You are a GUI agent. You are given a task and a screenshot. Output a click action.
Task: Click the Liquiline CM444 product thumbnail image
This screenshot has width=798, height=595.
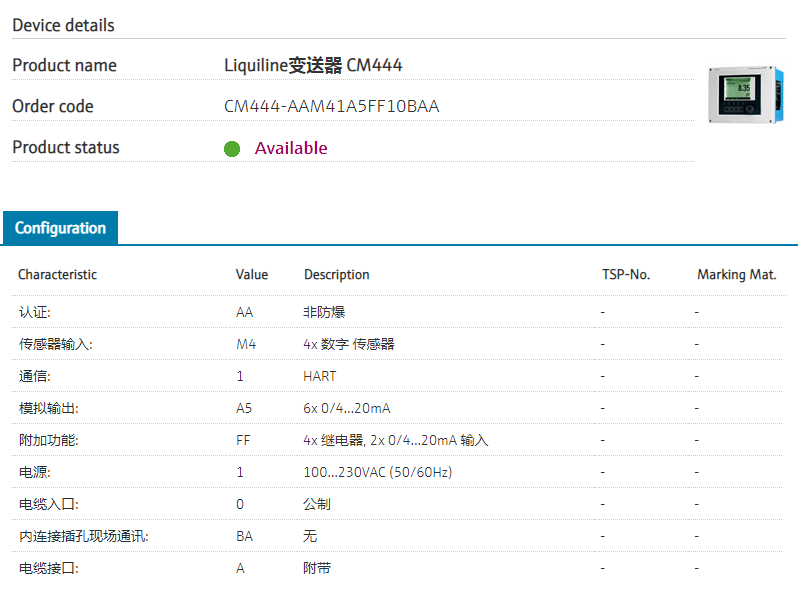coord(742,95)
